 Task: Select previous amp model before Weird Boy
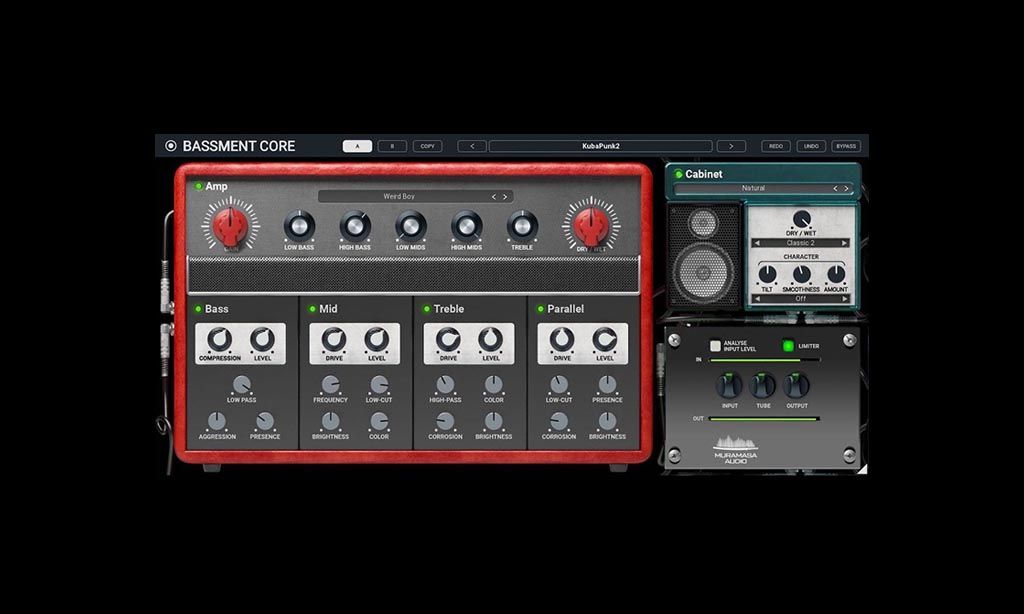coord(494,197)
